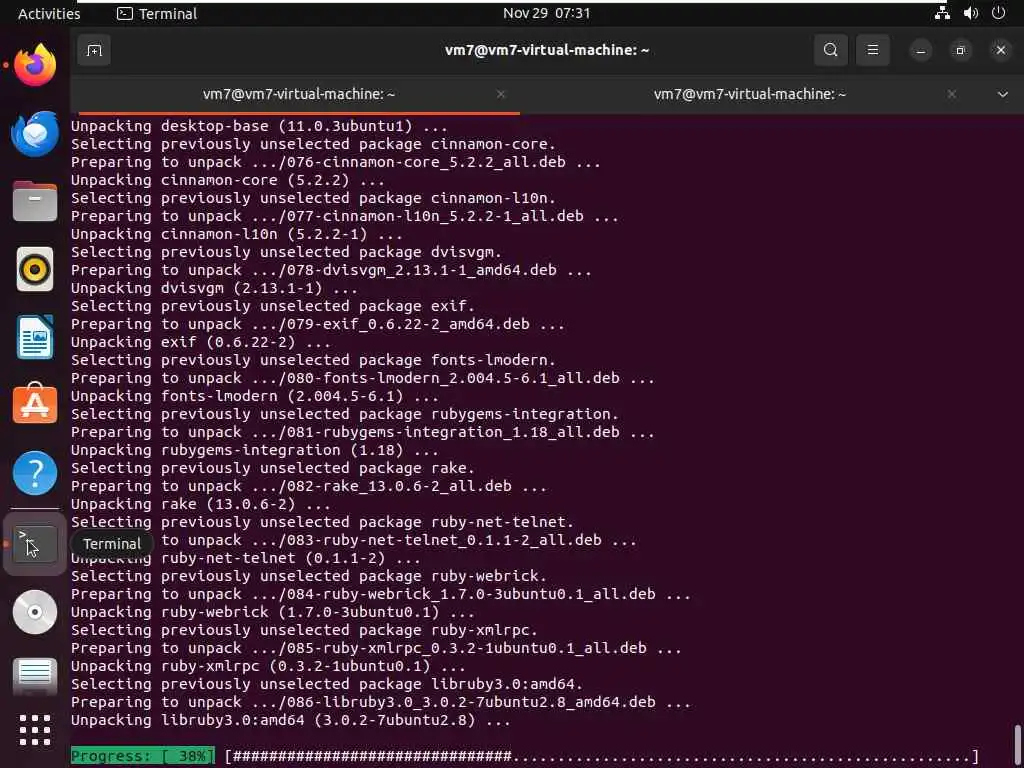
Task: Open the power menu icon
Action: coord(999,13)
